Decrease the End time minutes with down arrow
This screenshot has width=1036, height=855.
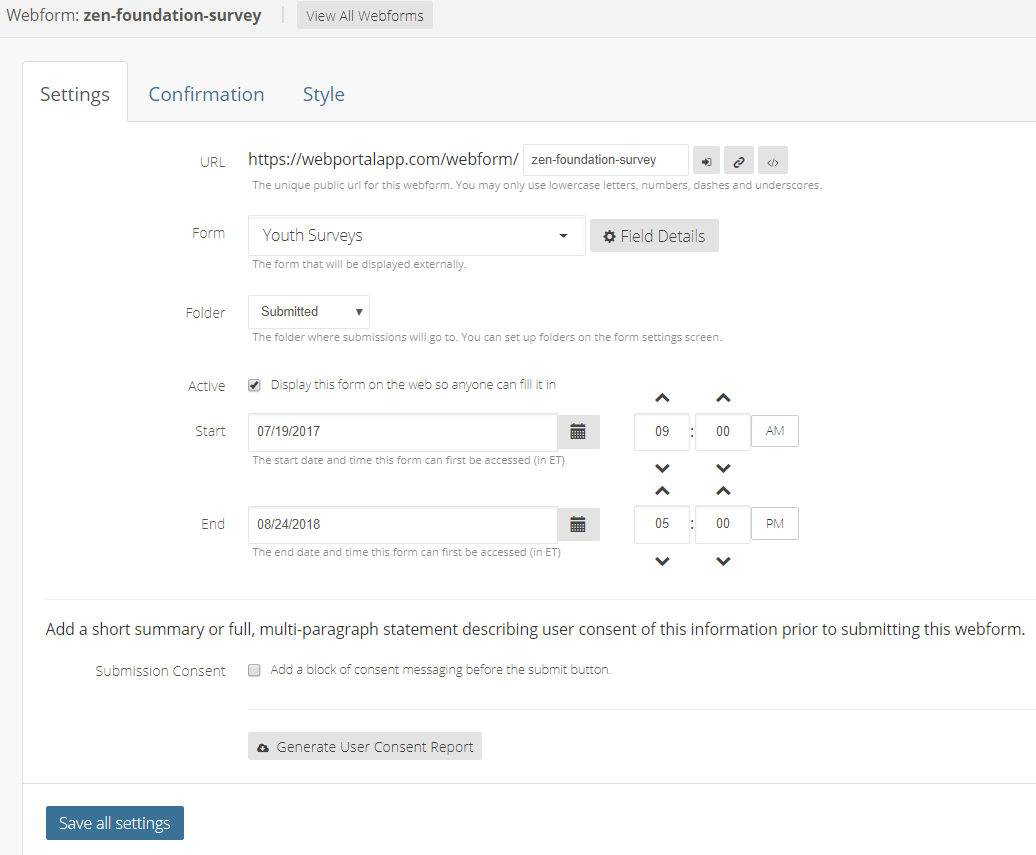tap(722, 561)
